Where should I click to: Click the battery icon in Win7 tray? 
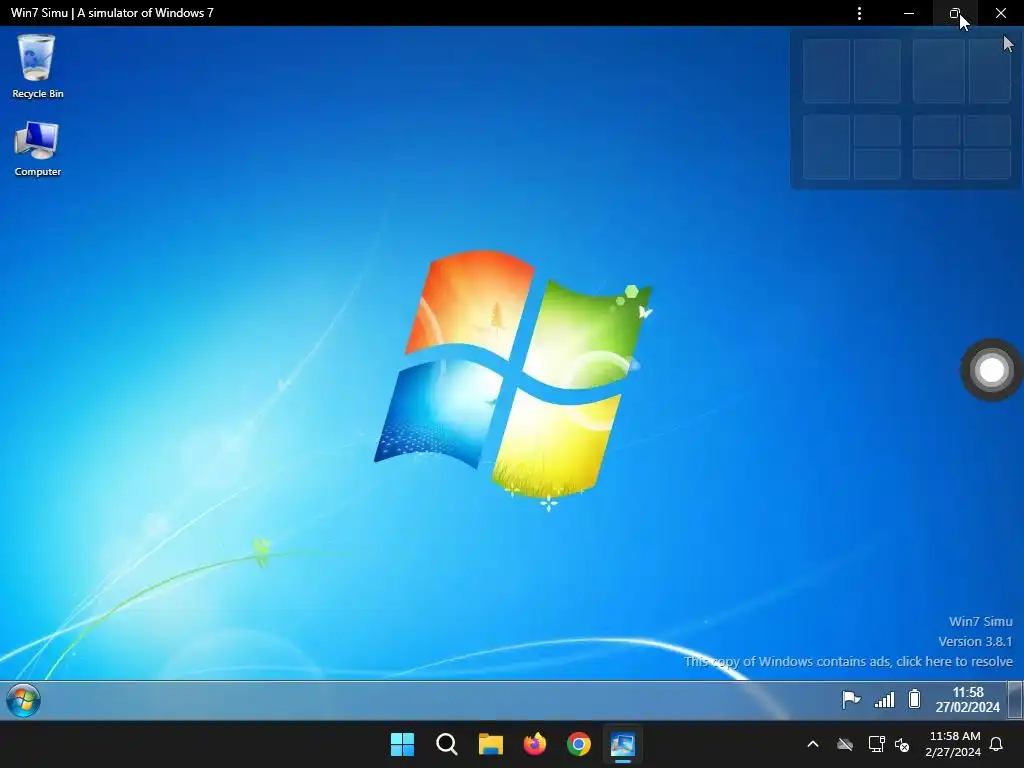point(914,699)
